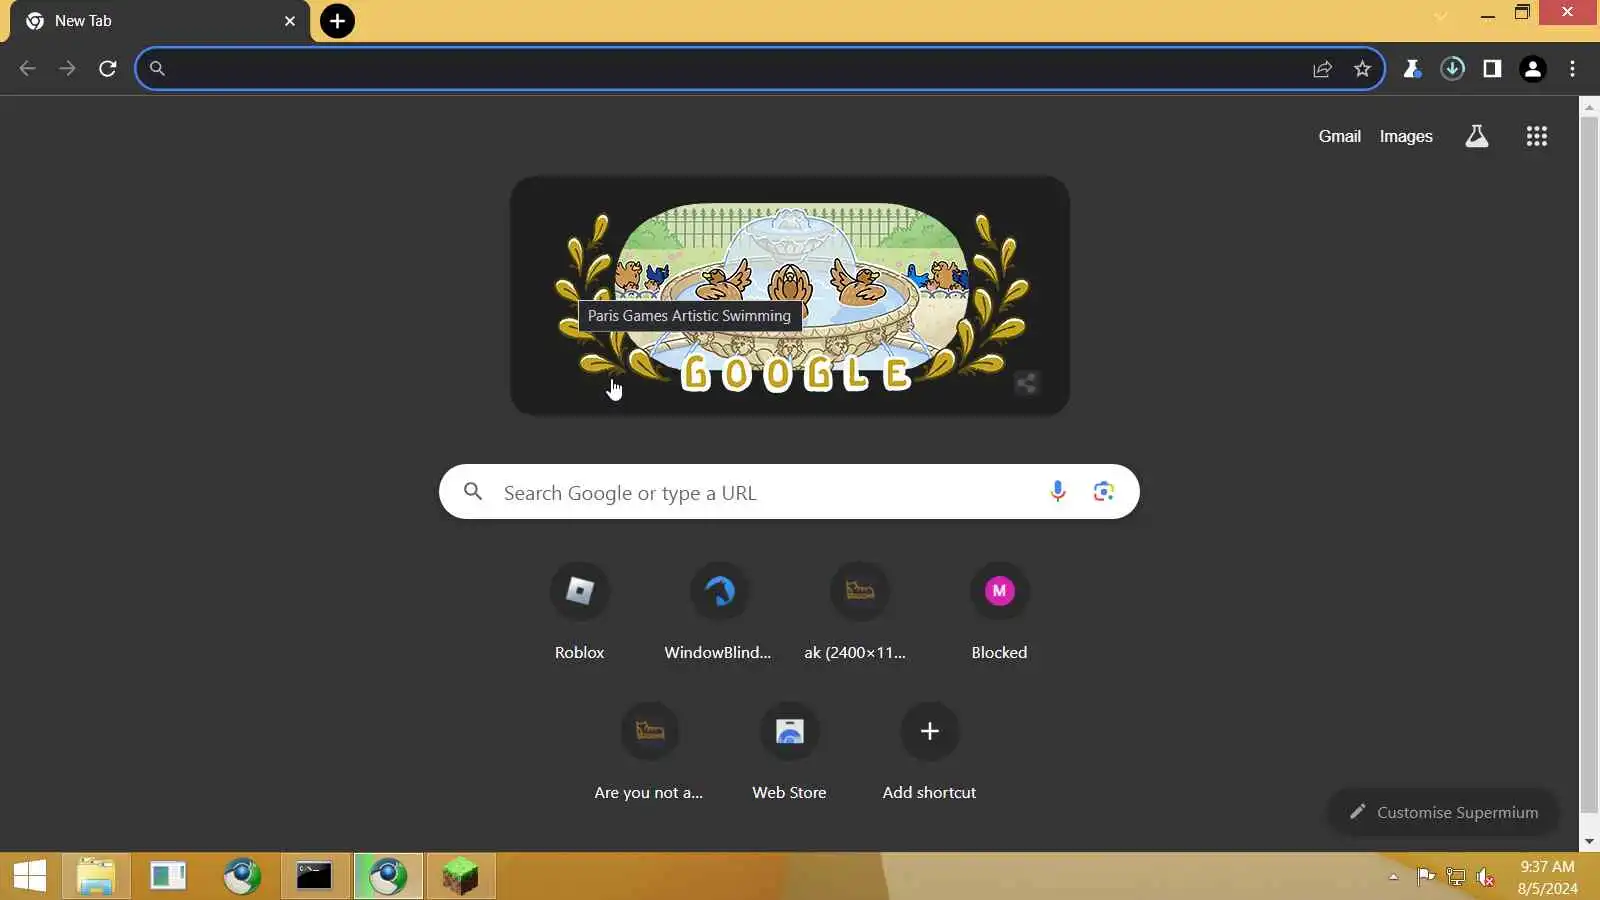Viewport: 1600px width, 900px height.
Task: Open the profile avatar menu
Action: point(1532,68)
